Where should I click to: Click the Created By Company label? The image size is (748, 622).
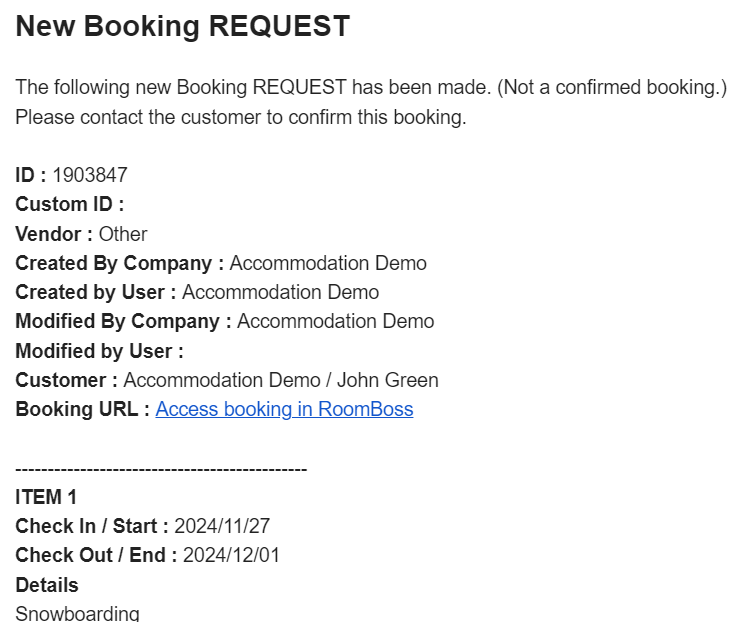(119, 263)
